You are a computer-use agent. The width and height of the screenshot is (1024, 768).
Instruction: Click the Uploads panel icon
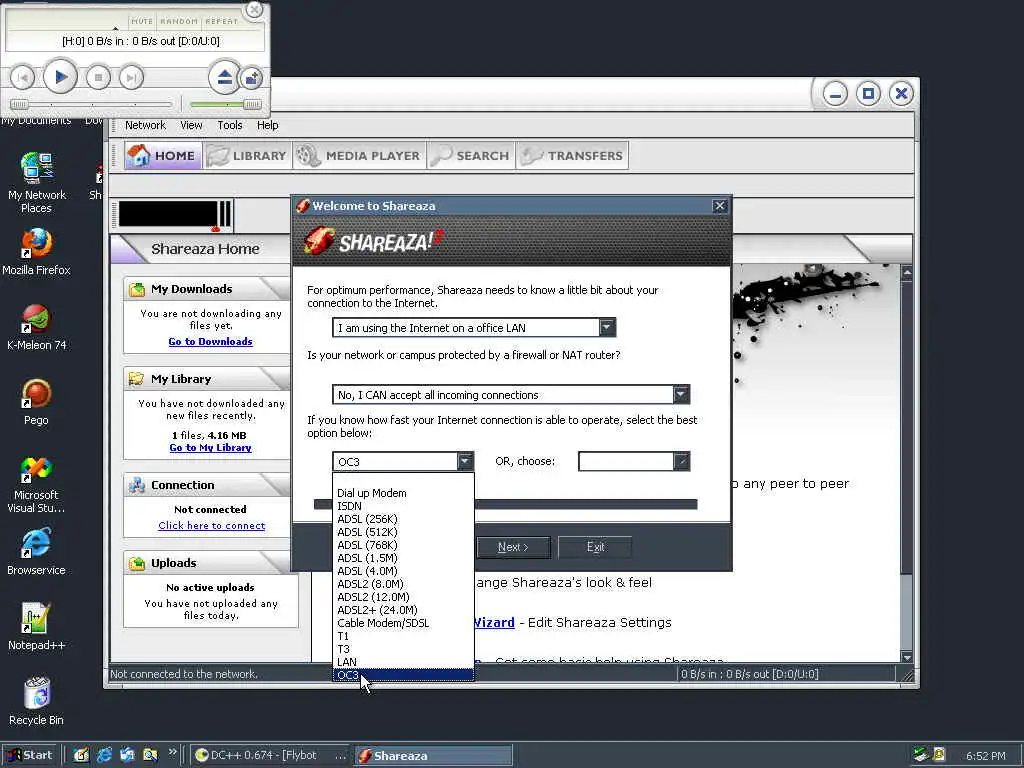point(137,563)
